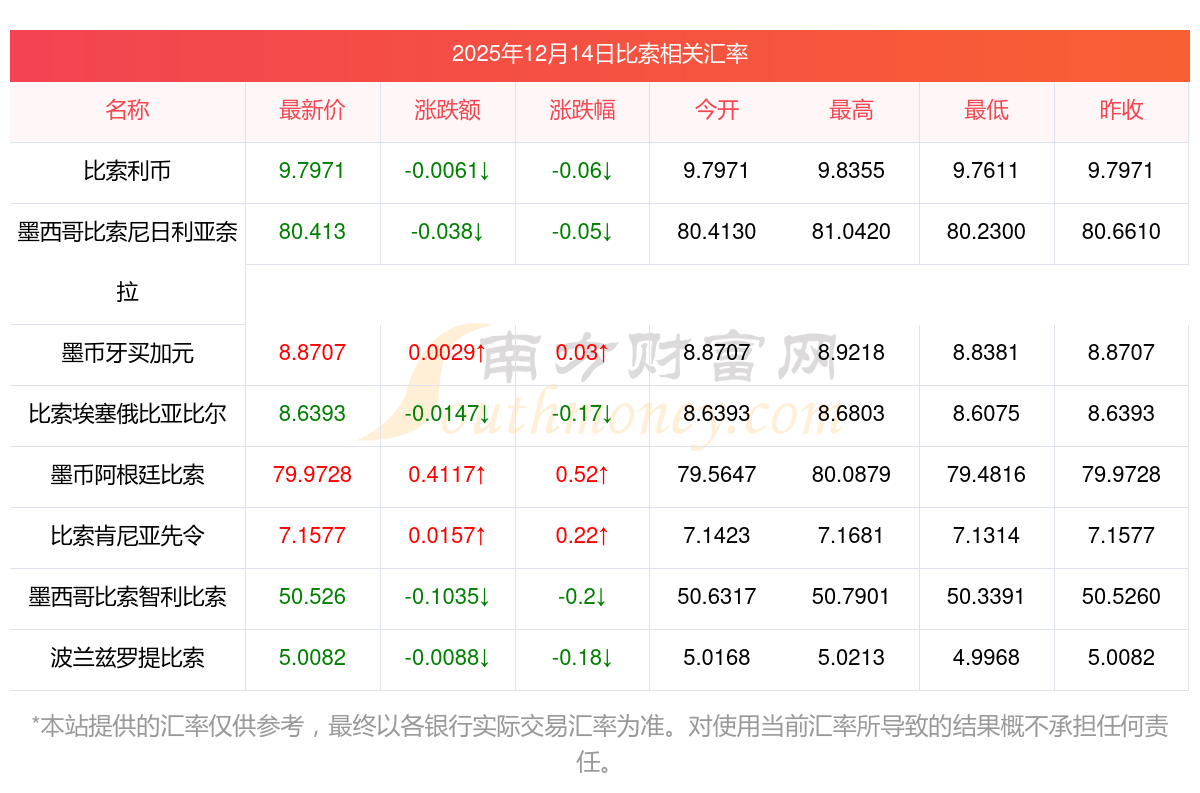Click opening value 5.0168
Screen dimensions: 1200x793
click(x=717, y=658)
